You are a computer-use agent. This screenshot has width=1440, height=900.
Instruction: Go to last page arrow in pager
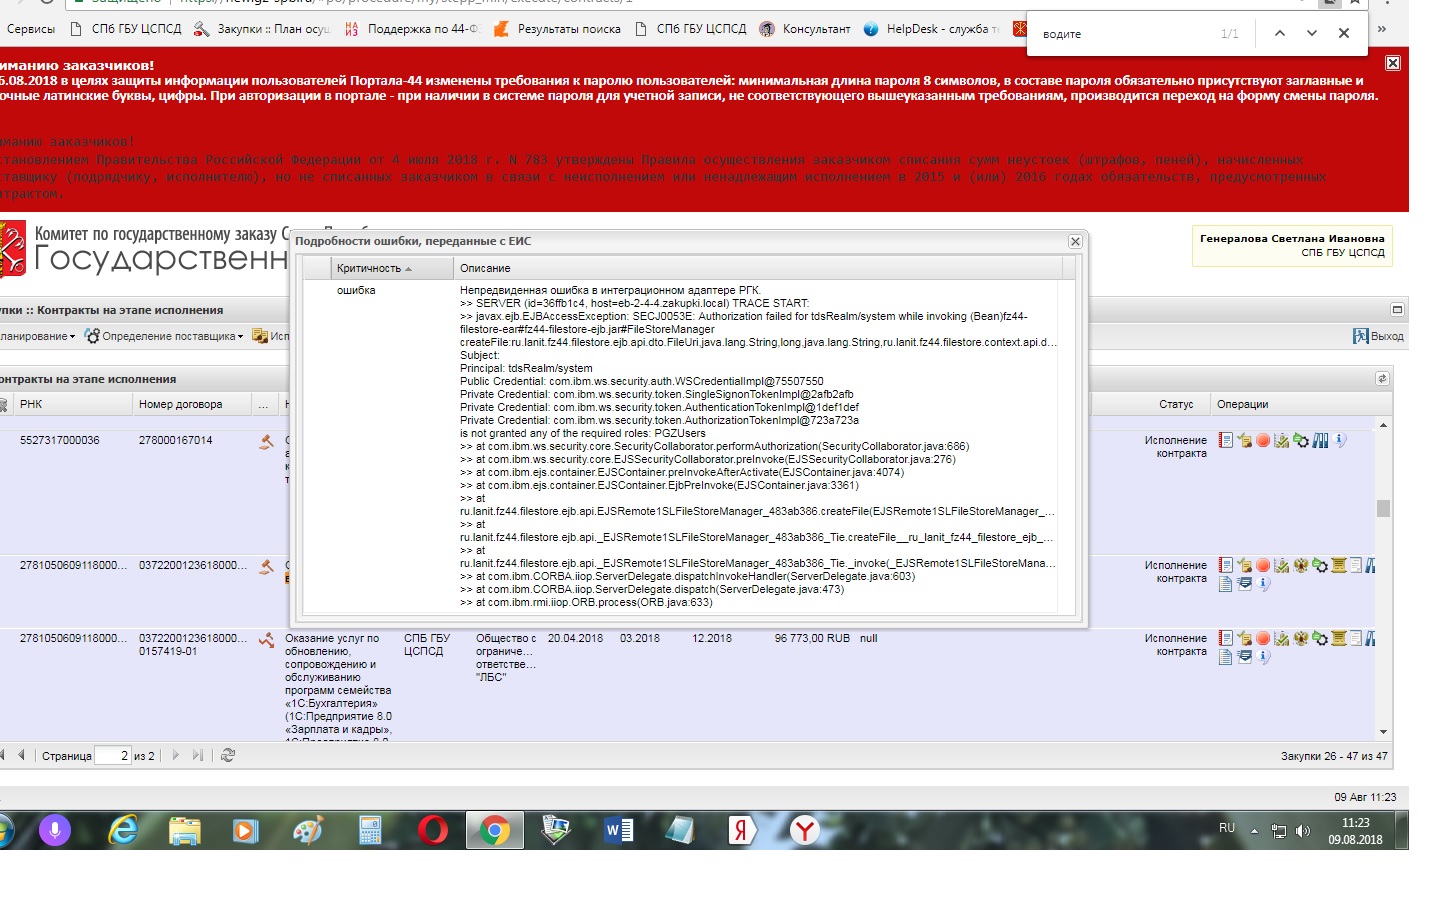[x=198, y=755]
